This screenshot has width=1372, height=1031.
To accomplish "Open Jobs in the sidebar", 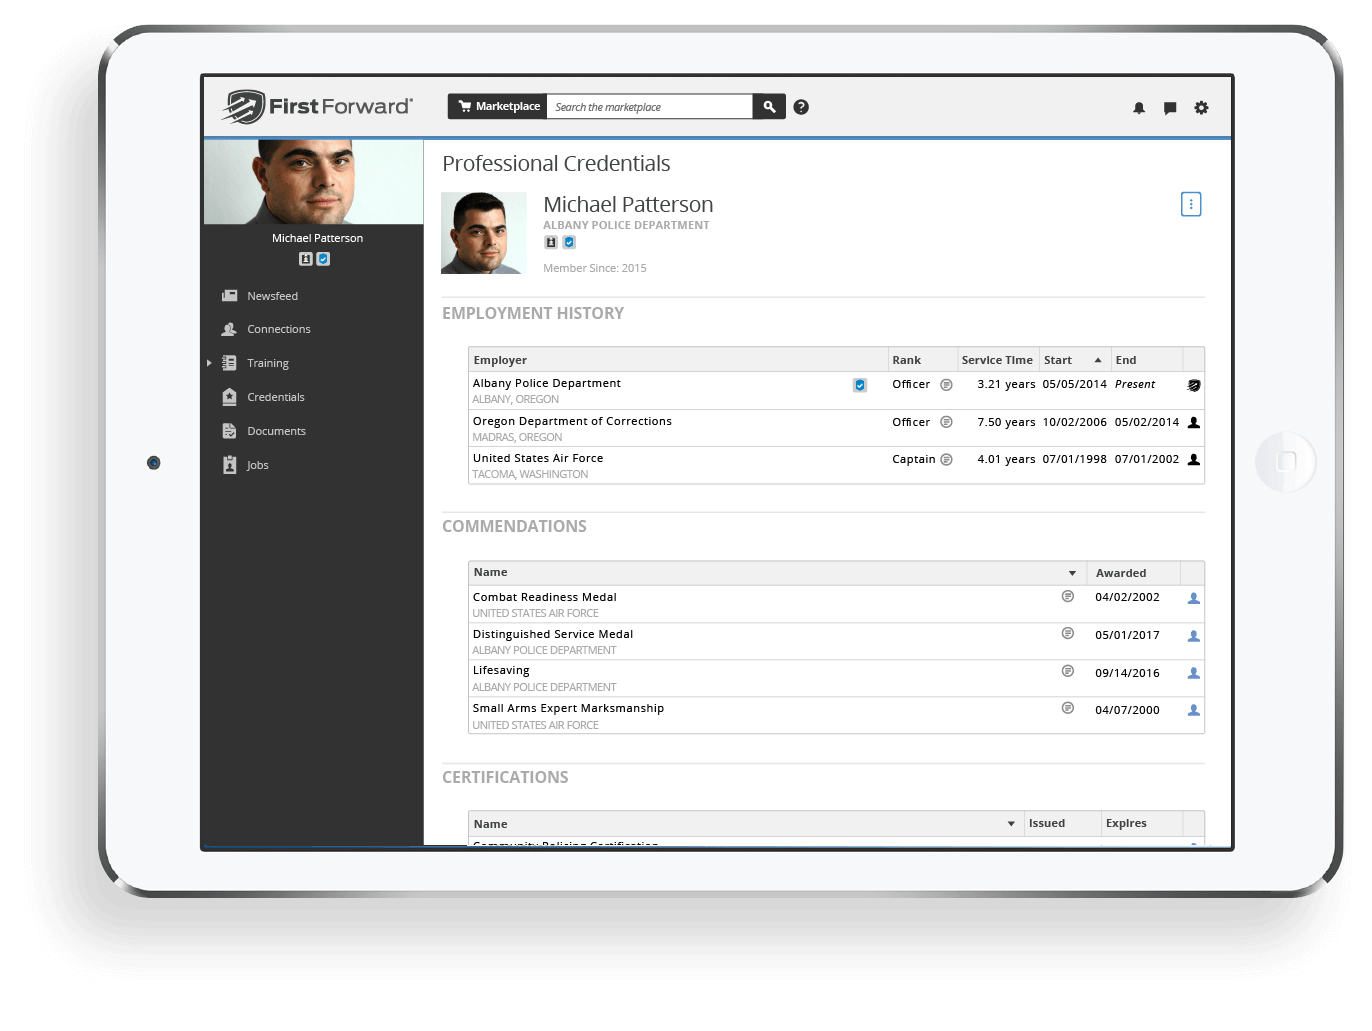I will point(258,465).
